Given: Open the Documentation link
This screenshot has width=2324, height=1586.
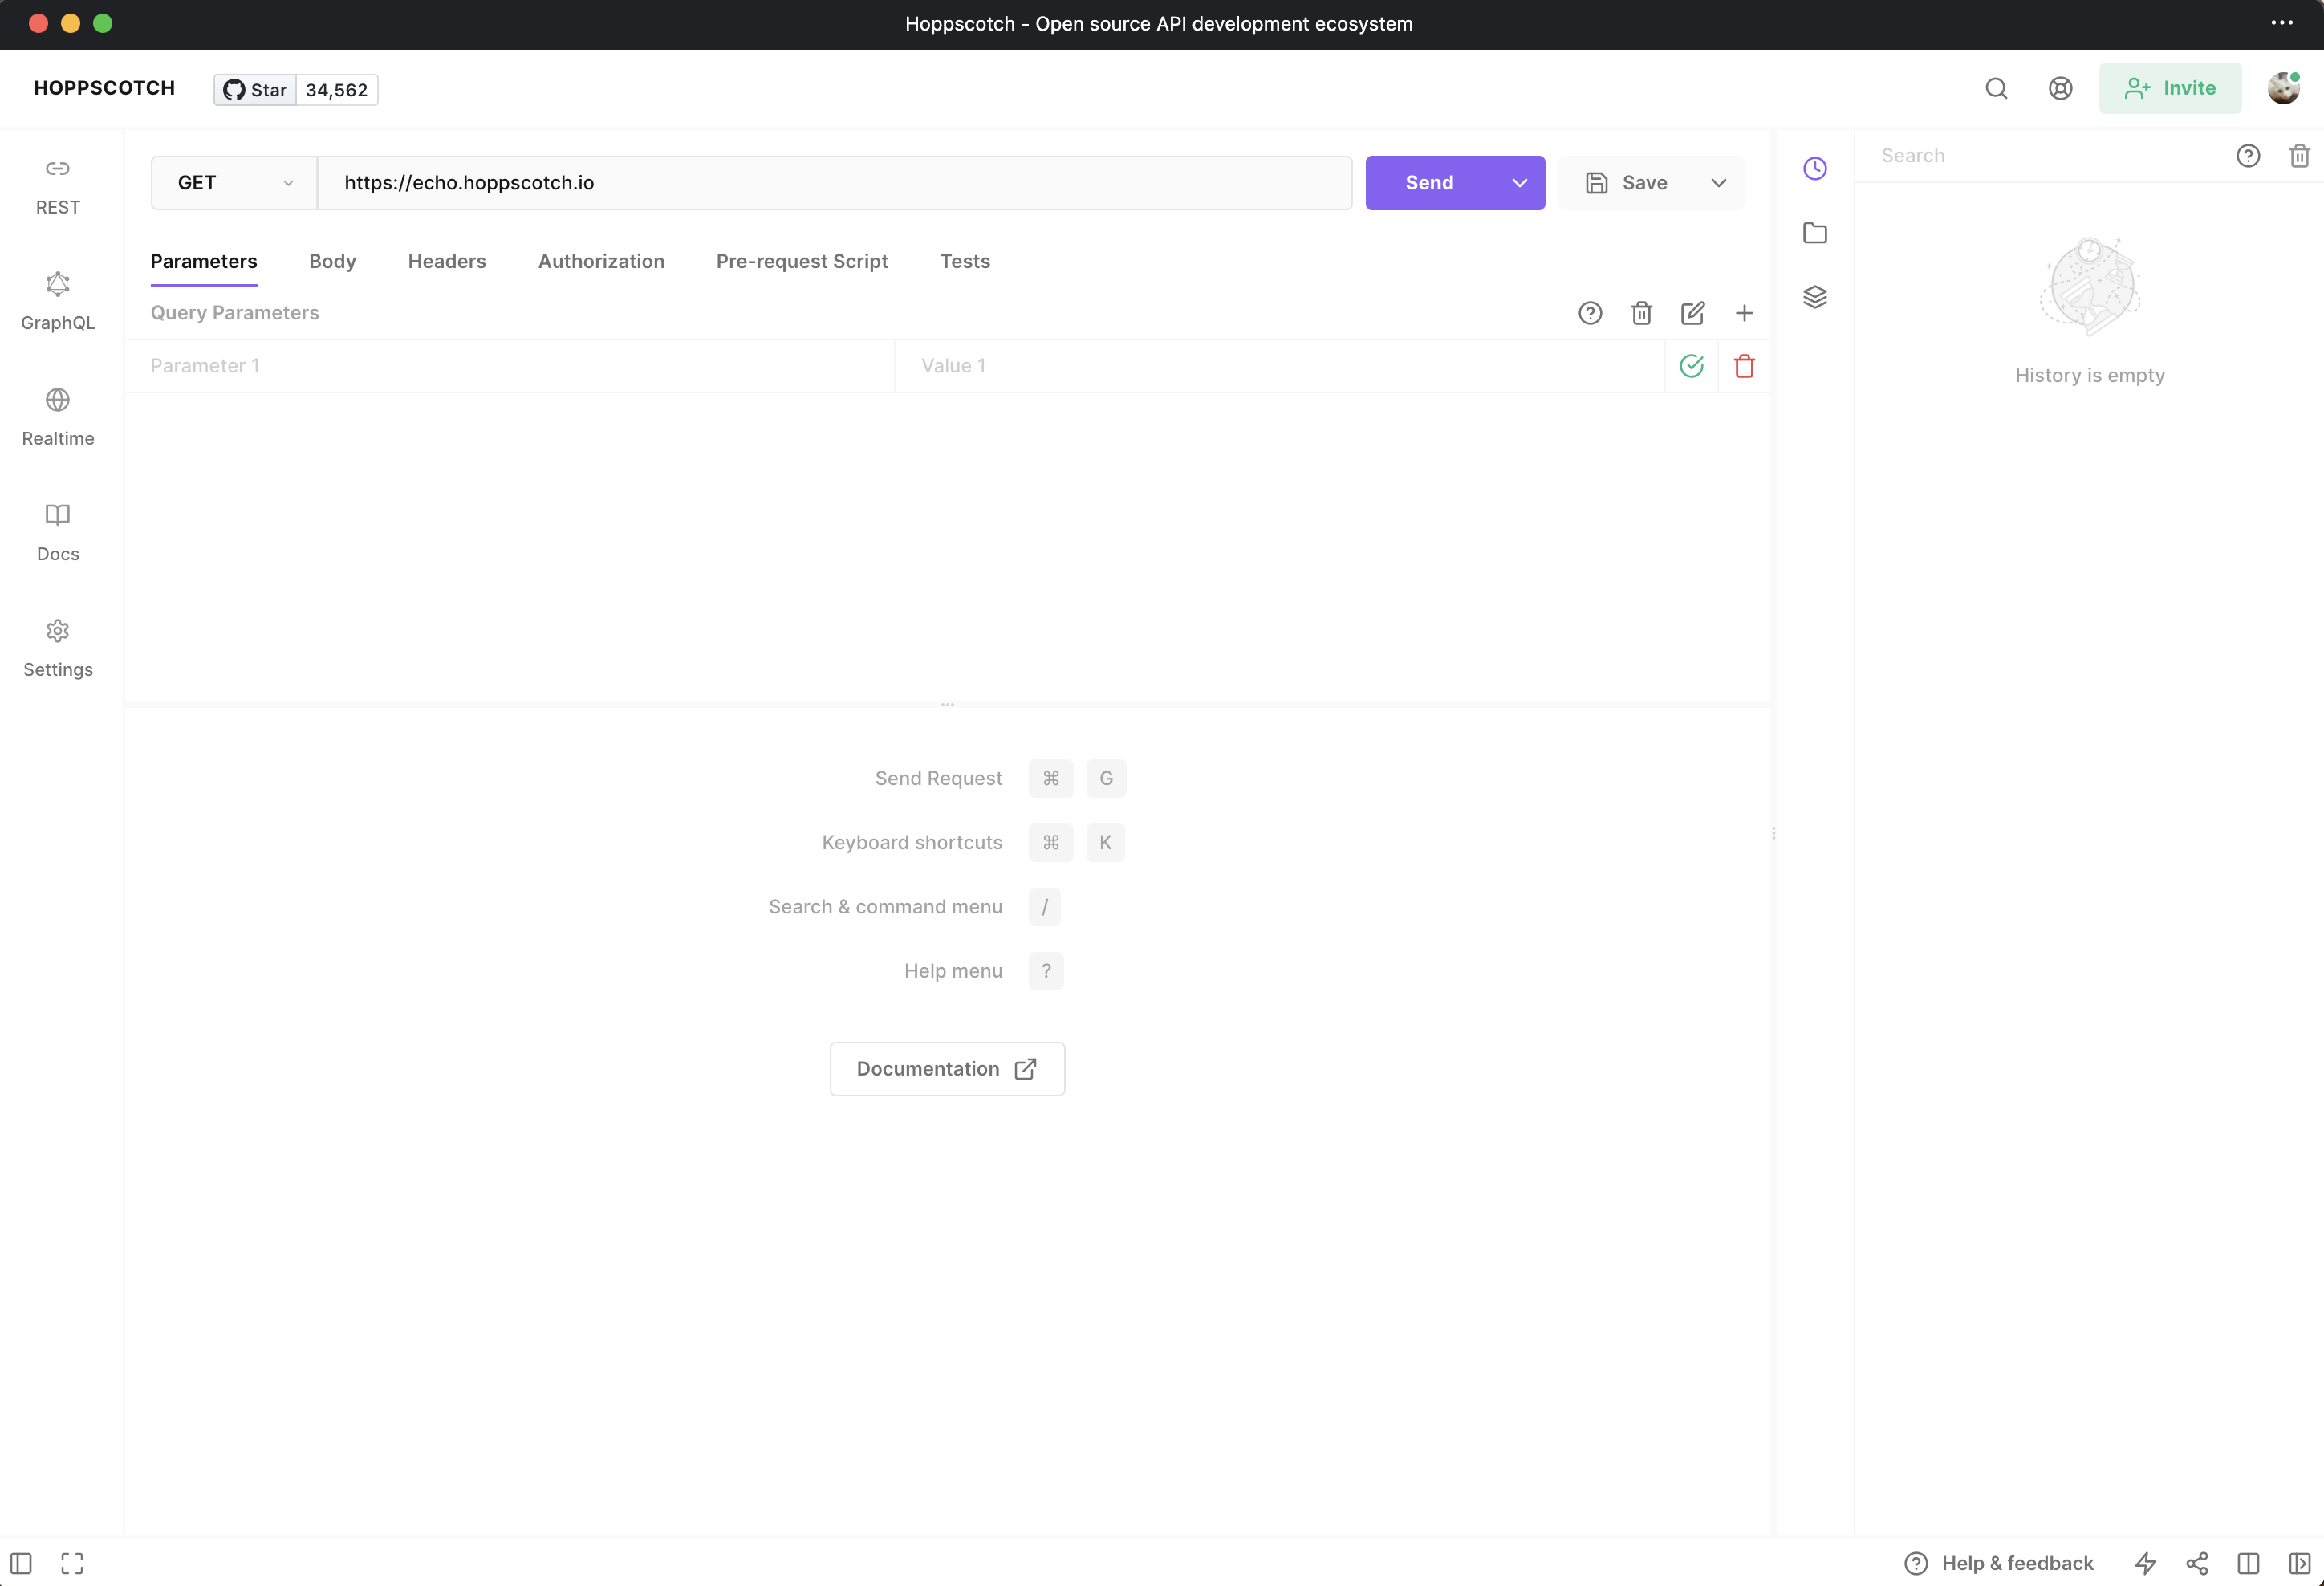Looking at the screenshot, I should click(x=947, y=1069).
